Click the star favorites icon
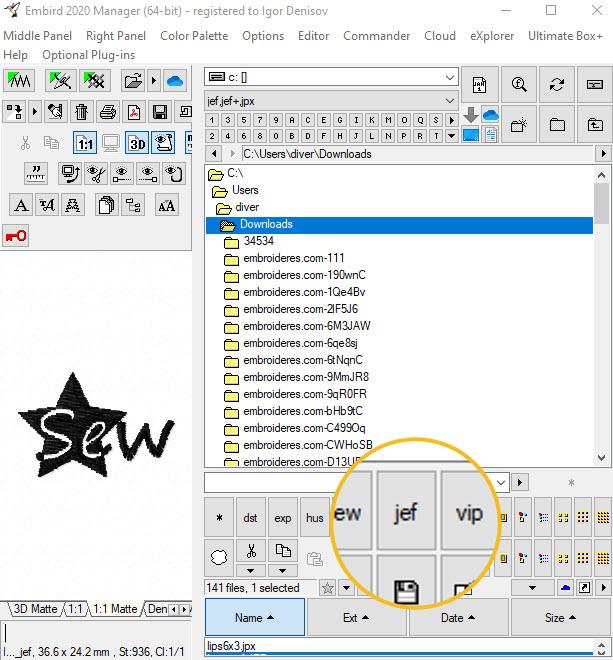The height and width of the screenshot is (660, 613). click(x=328, y=588)
